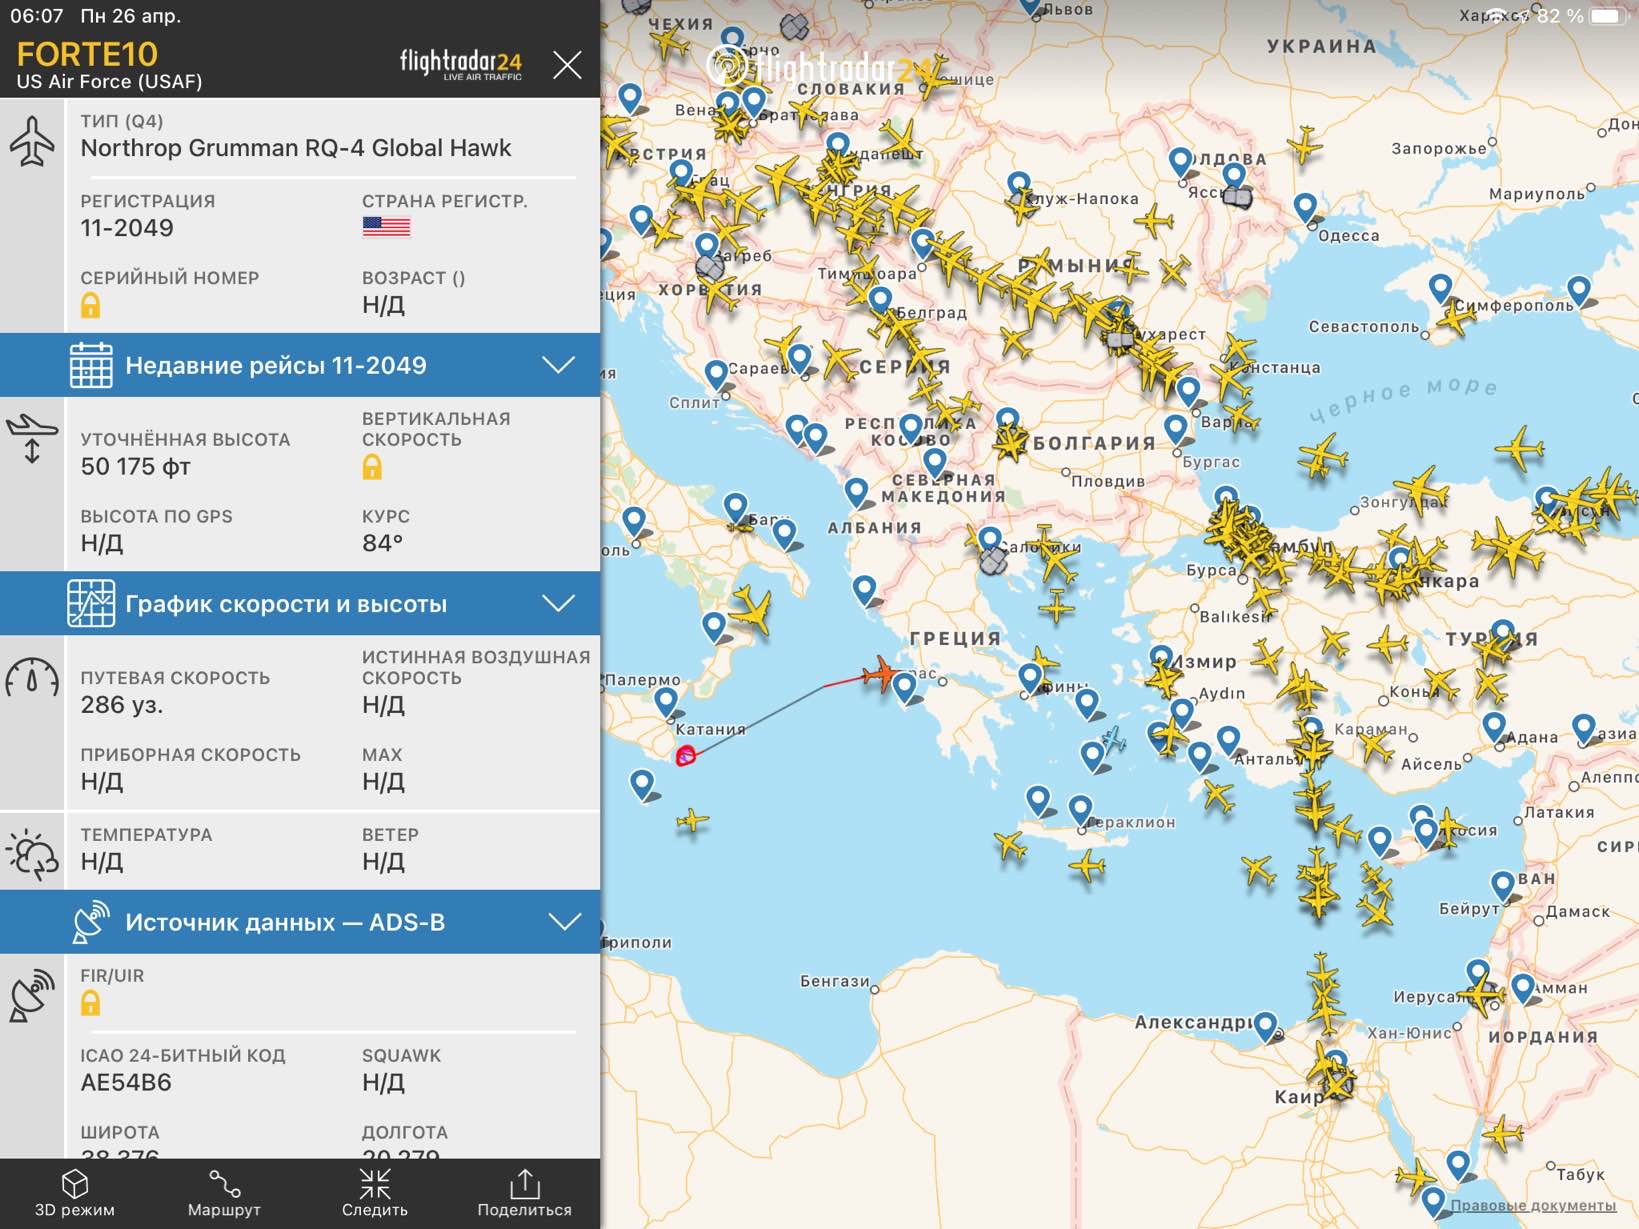Image resolution: width=1639 pixels, height=1229 pixels.
Task: Open the airport pin left of Симферополь label
Action: 1440,290
